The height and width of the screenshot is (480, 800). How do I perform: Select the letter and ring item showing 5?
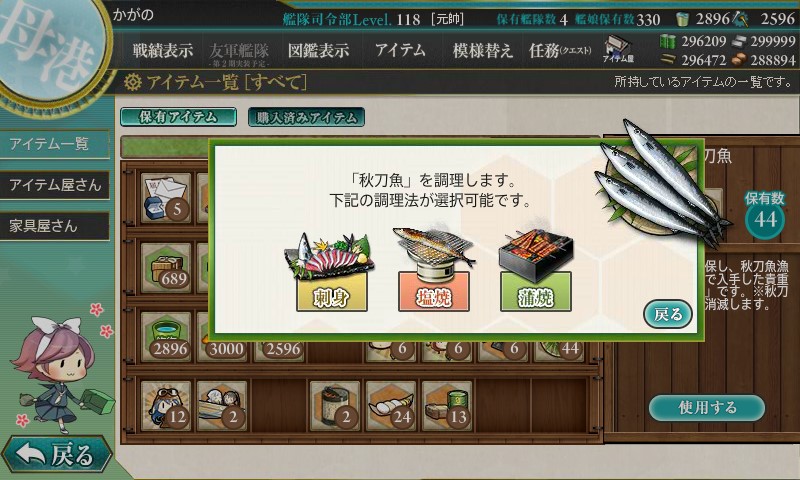pos(166,197)
